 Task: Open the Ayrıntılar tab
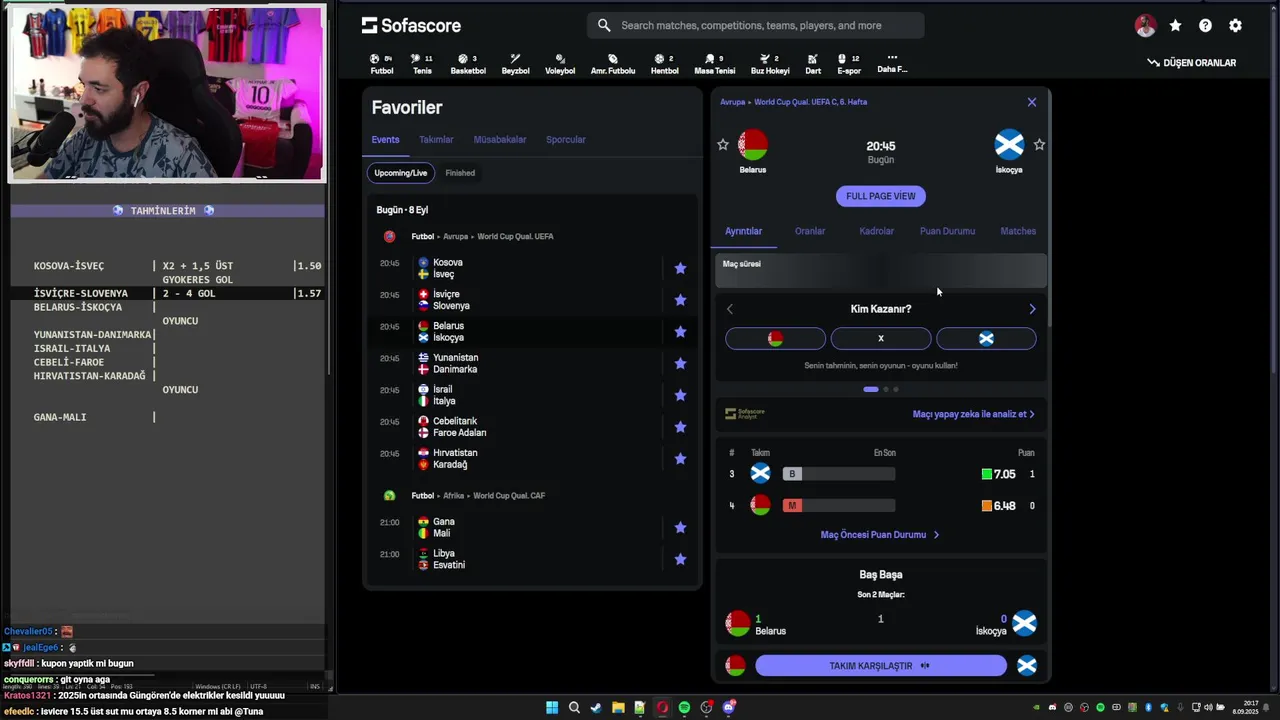[744, 231]
